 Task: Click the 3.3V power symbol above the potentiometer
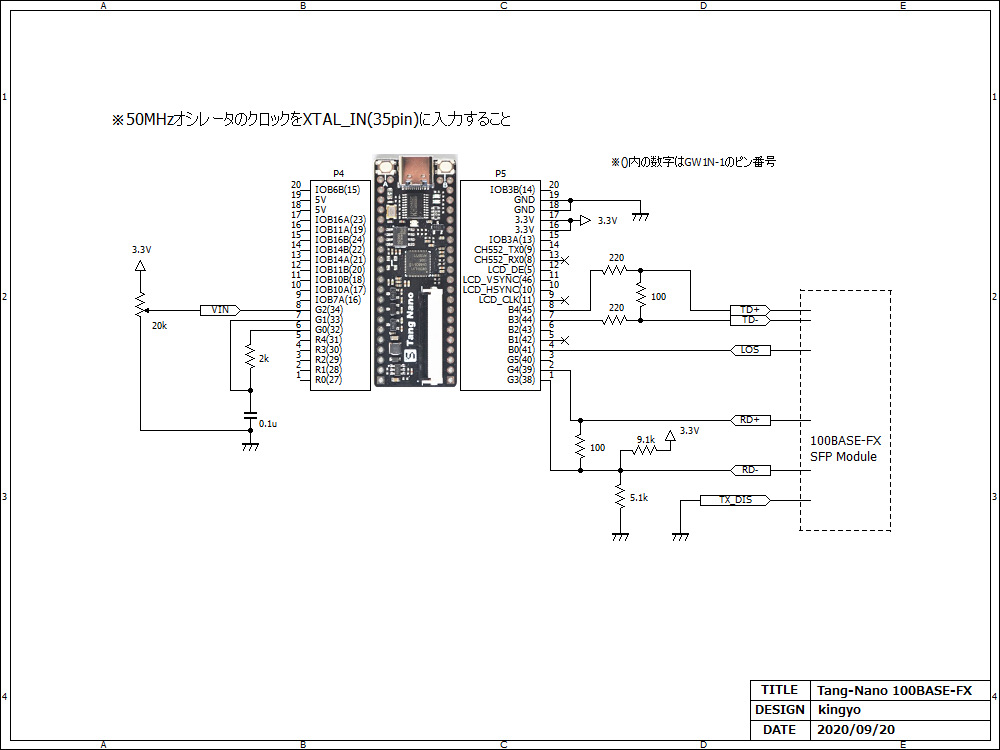click(x=141, y=265)
